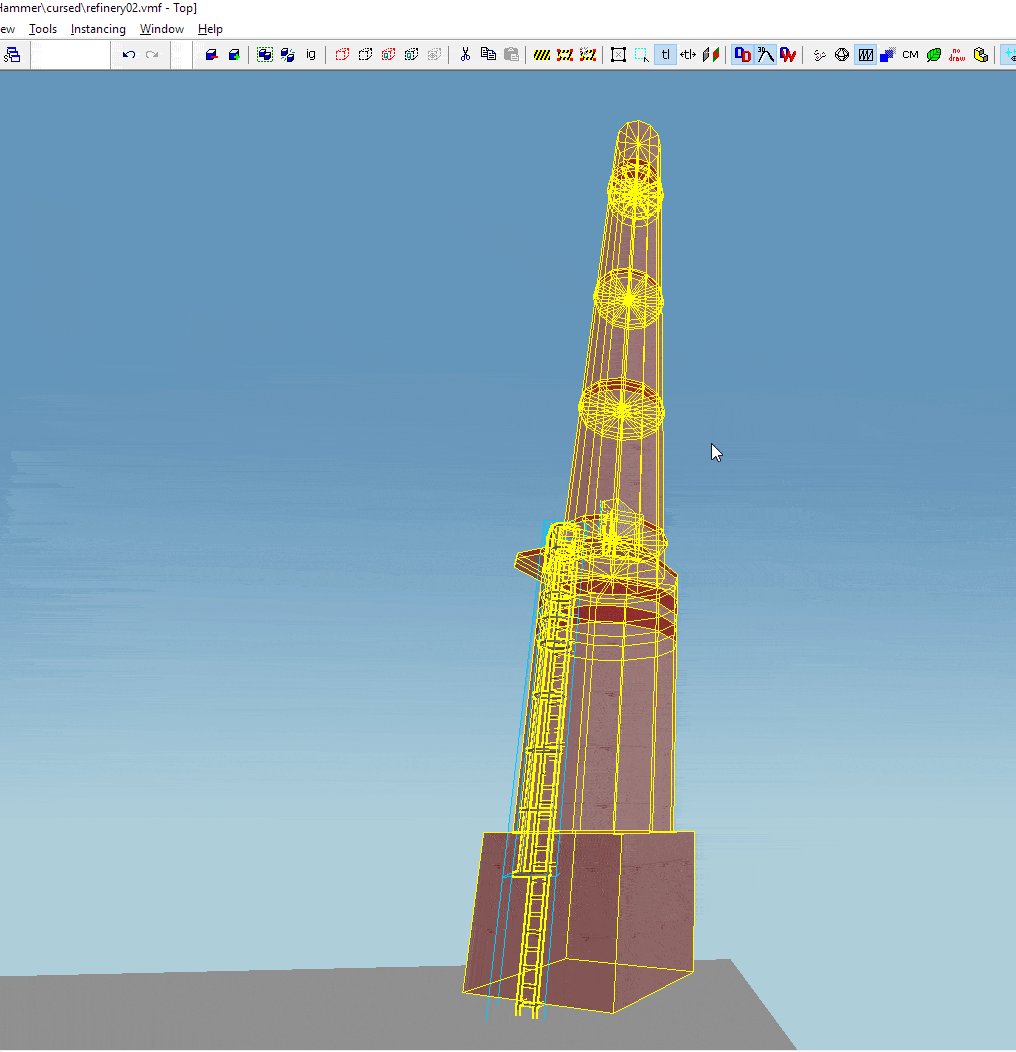Click the save window state icon
1016x1052 pixels.
click(x=13, y=54)
